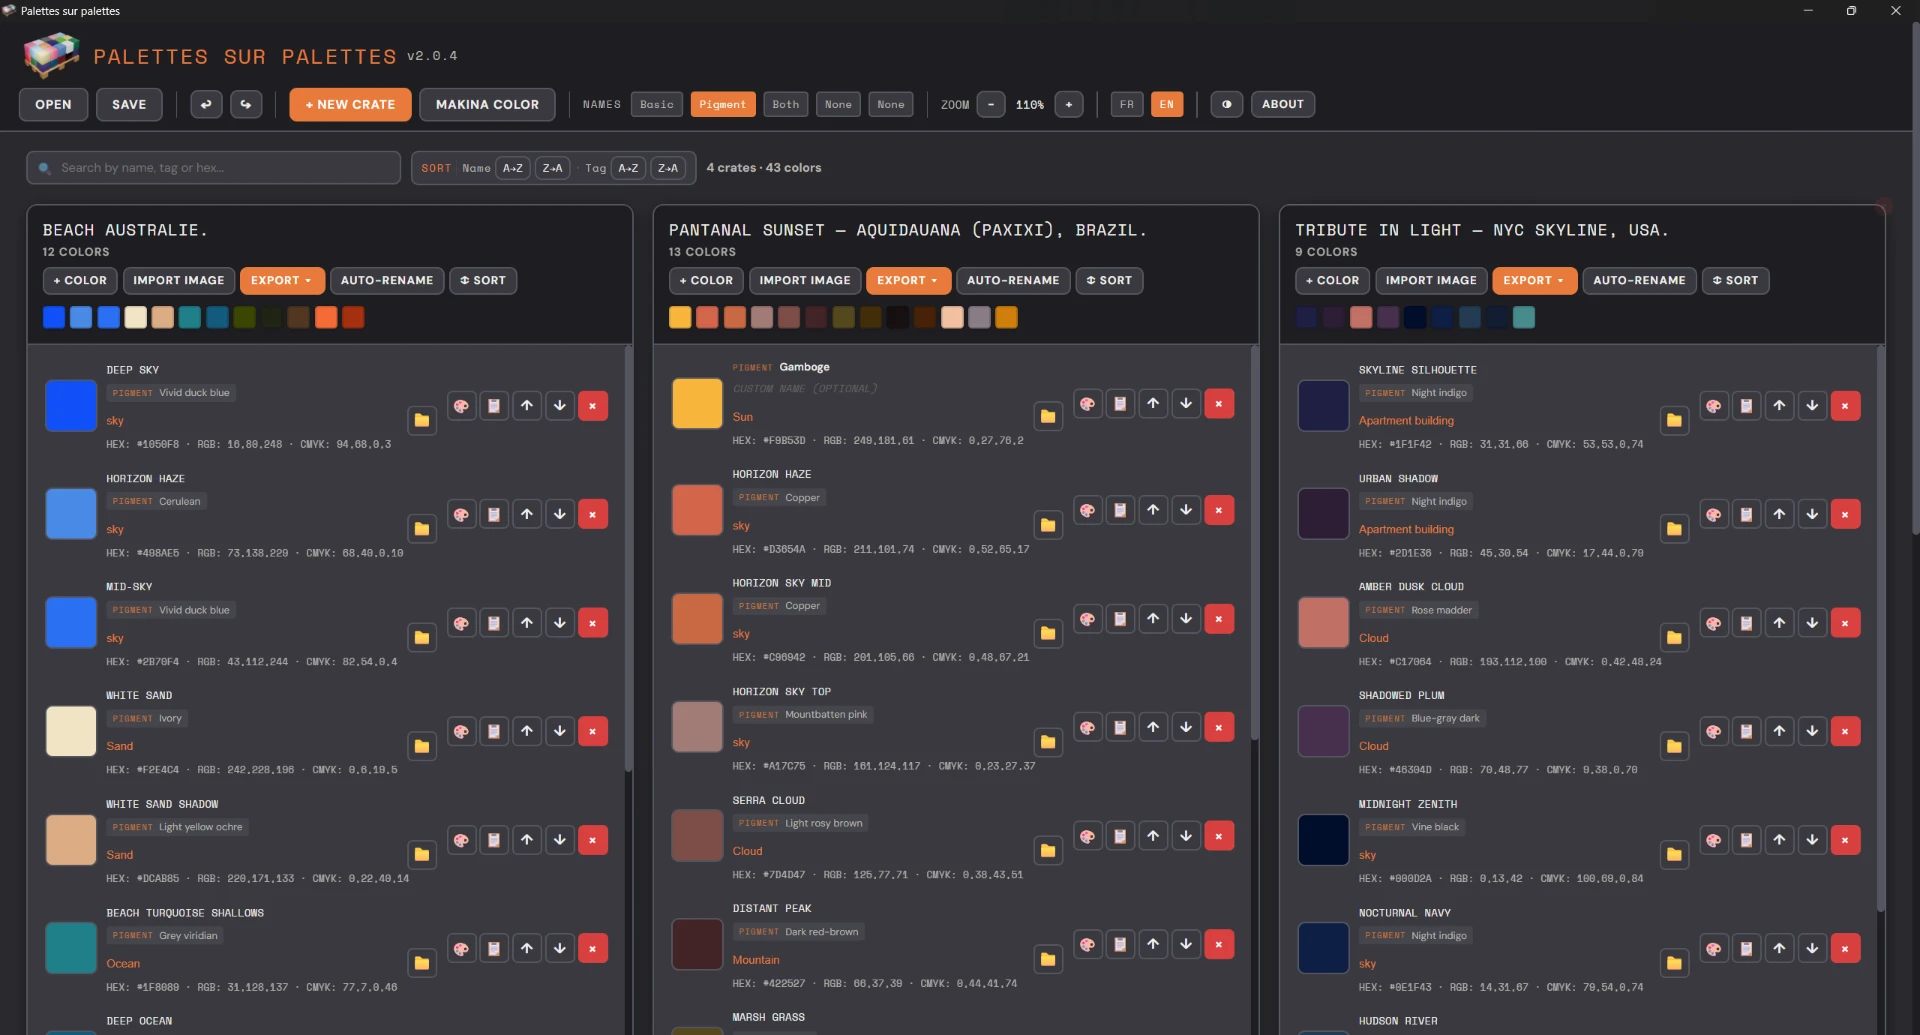Move the Deep Sky color down
This screenshot has height=1035, width=1920.
(560, 406)
